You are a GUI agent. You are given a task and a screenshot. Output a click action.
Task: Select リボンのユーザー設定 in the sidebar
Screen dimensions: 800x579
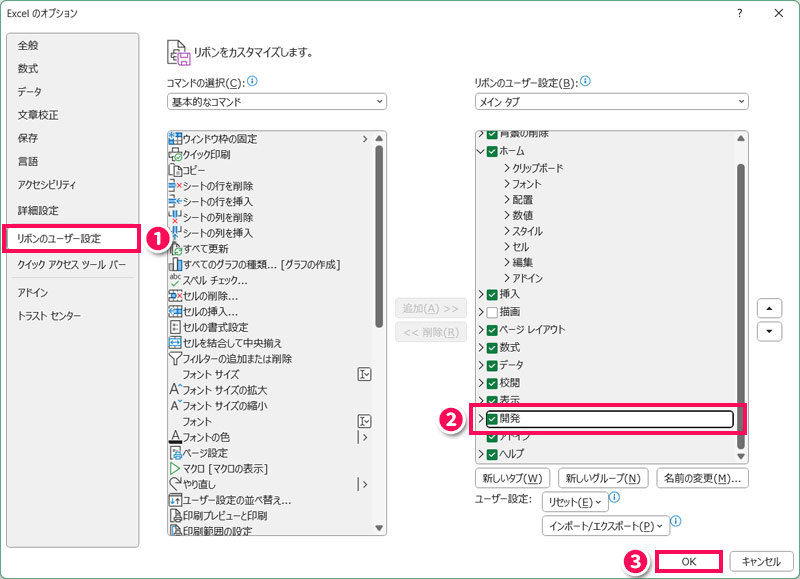[71, 238]
